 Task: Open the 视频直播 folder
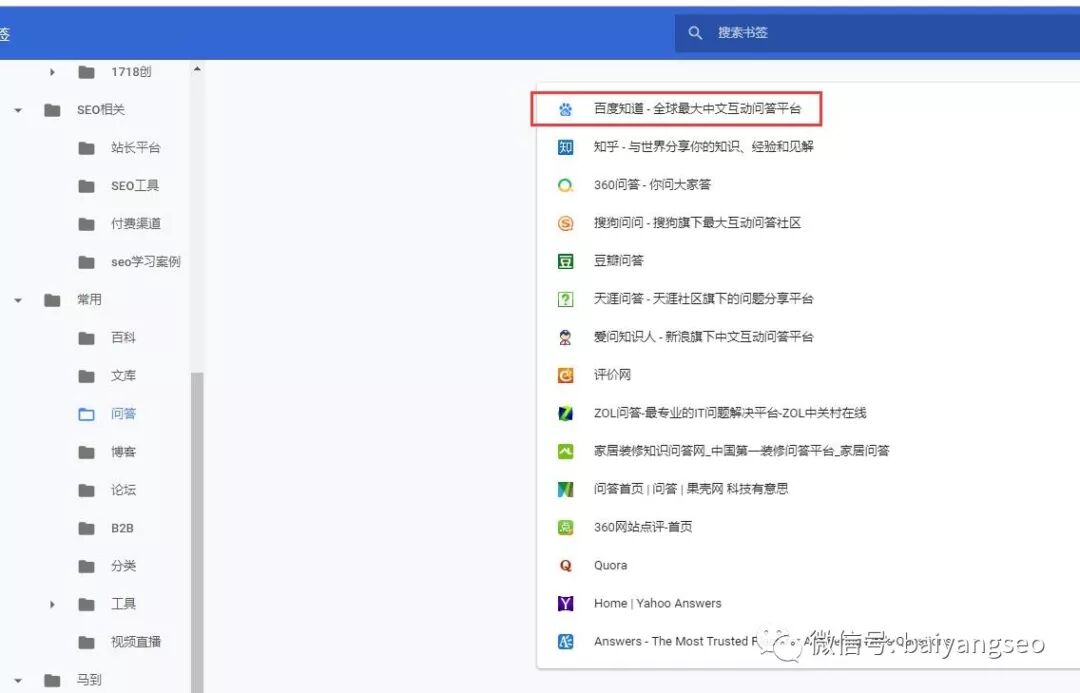point(136,642)
